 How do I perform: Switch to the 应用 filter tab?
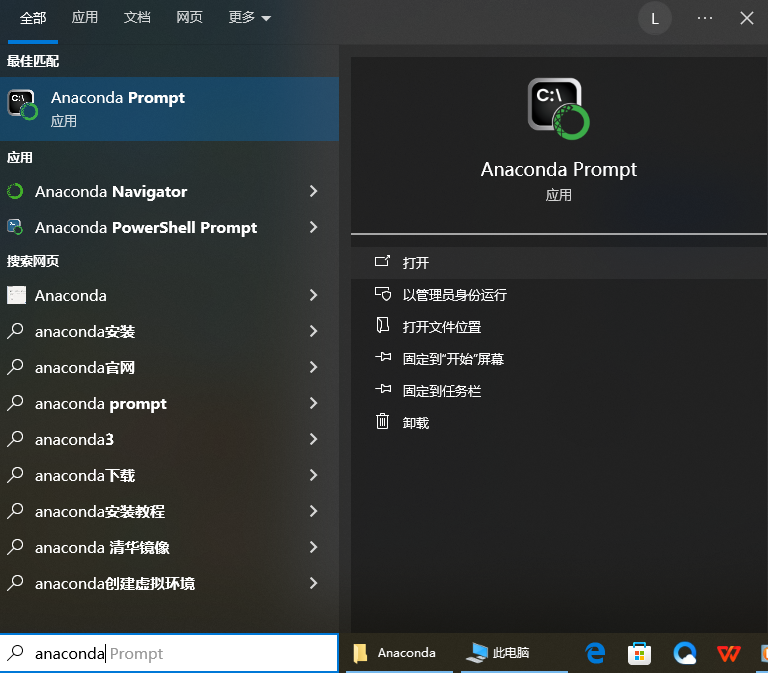pos(85,18)
